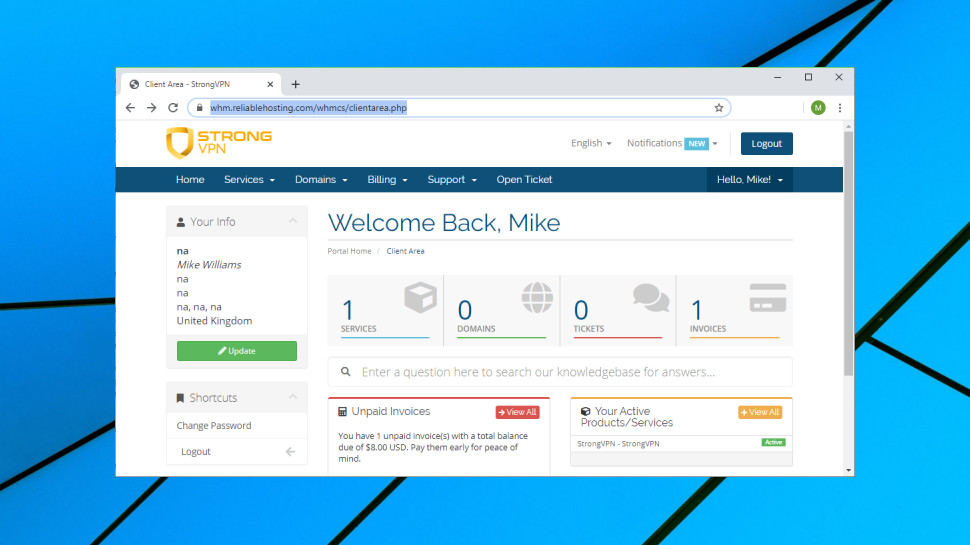Click the Unpaid Invoices calculator icon

pos(342,411)
